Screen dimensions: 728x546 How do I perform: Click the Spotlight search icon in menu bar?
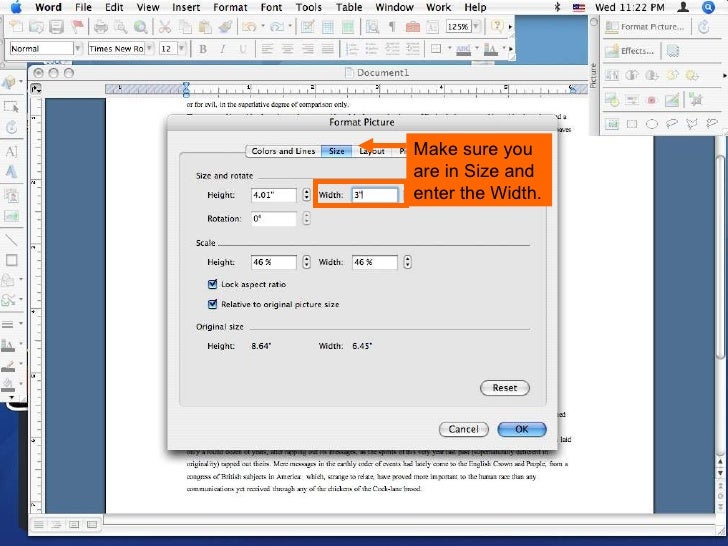(x=708, y=7)
